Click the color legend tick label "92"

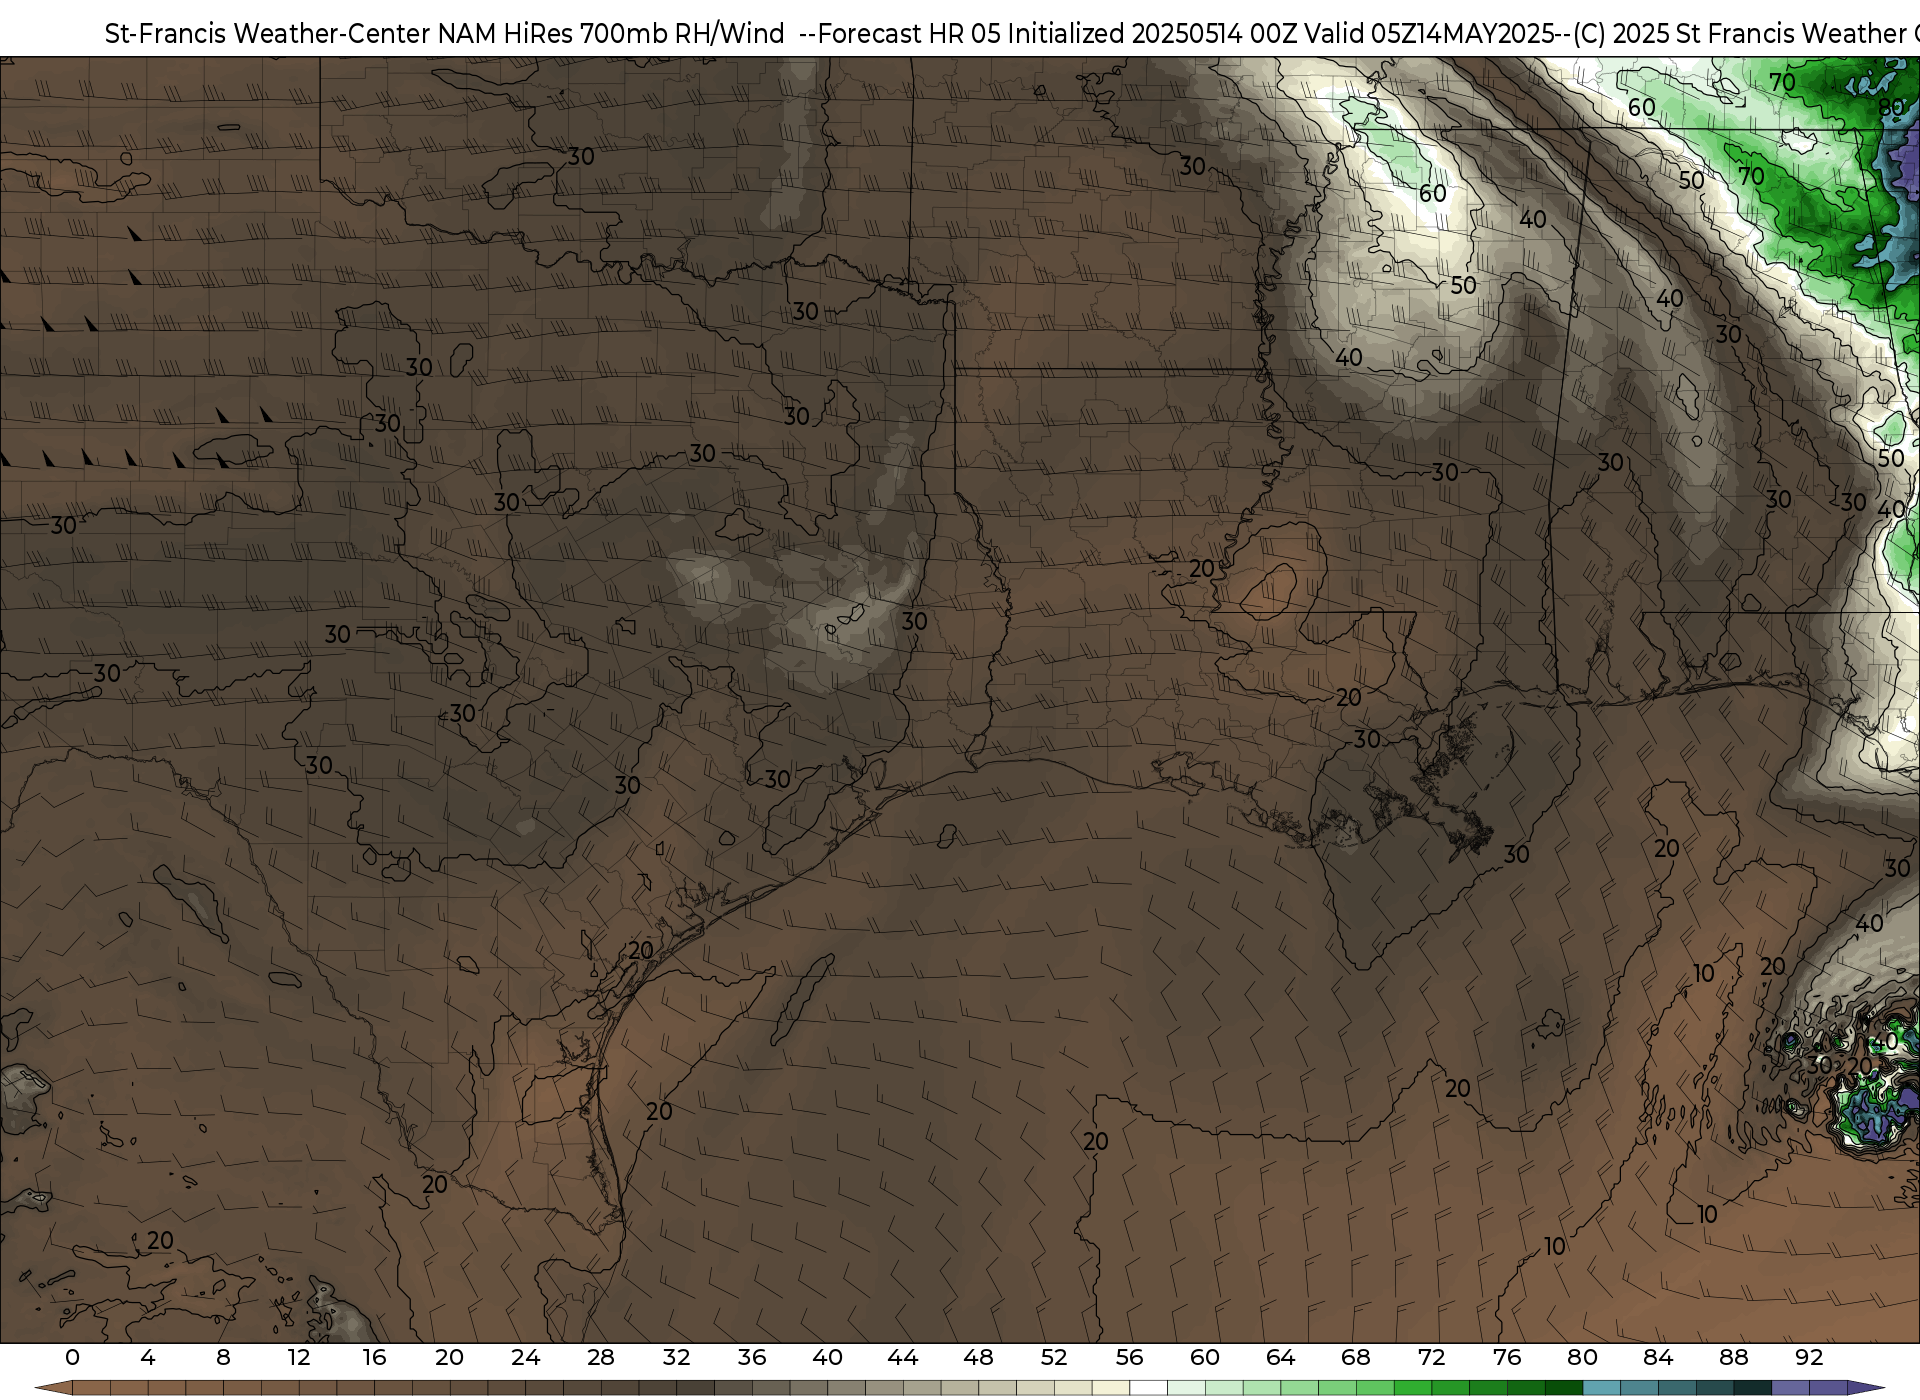coord(1809,1357)
